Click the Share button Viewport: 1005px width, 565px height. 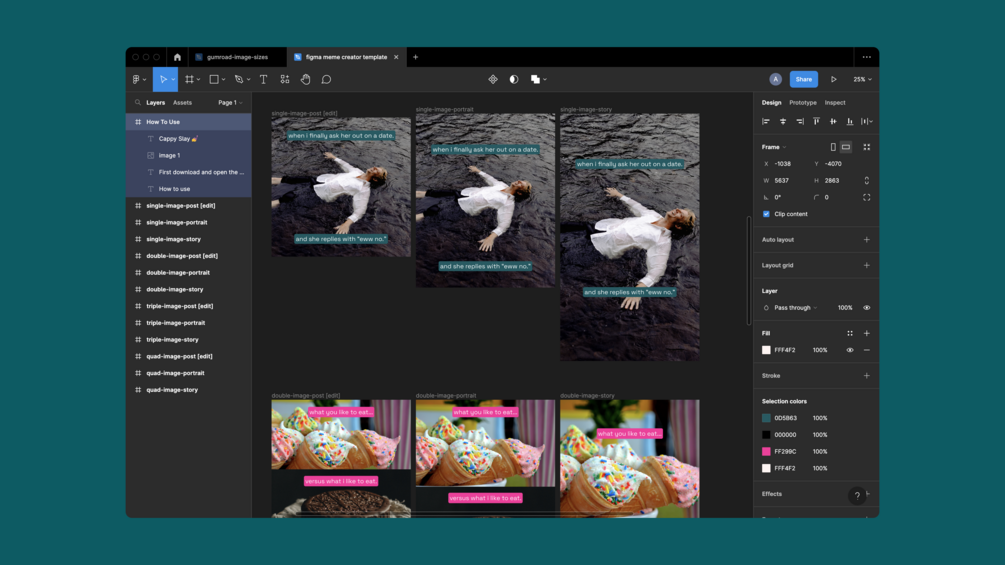point(804,79)
